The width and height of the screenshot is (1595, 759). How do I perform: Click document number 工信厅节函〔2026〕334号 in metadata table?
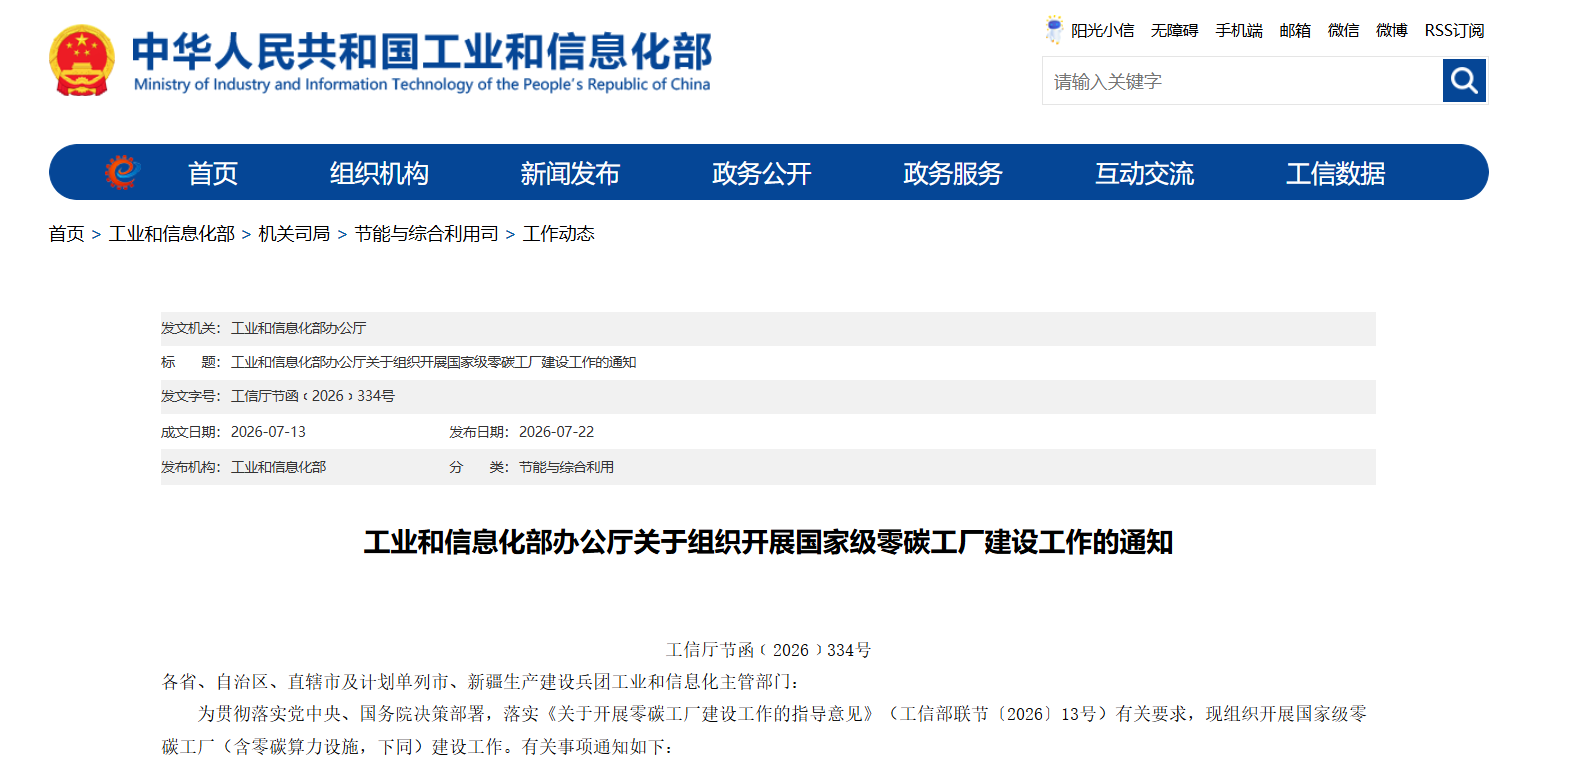(x=312, y=396)
